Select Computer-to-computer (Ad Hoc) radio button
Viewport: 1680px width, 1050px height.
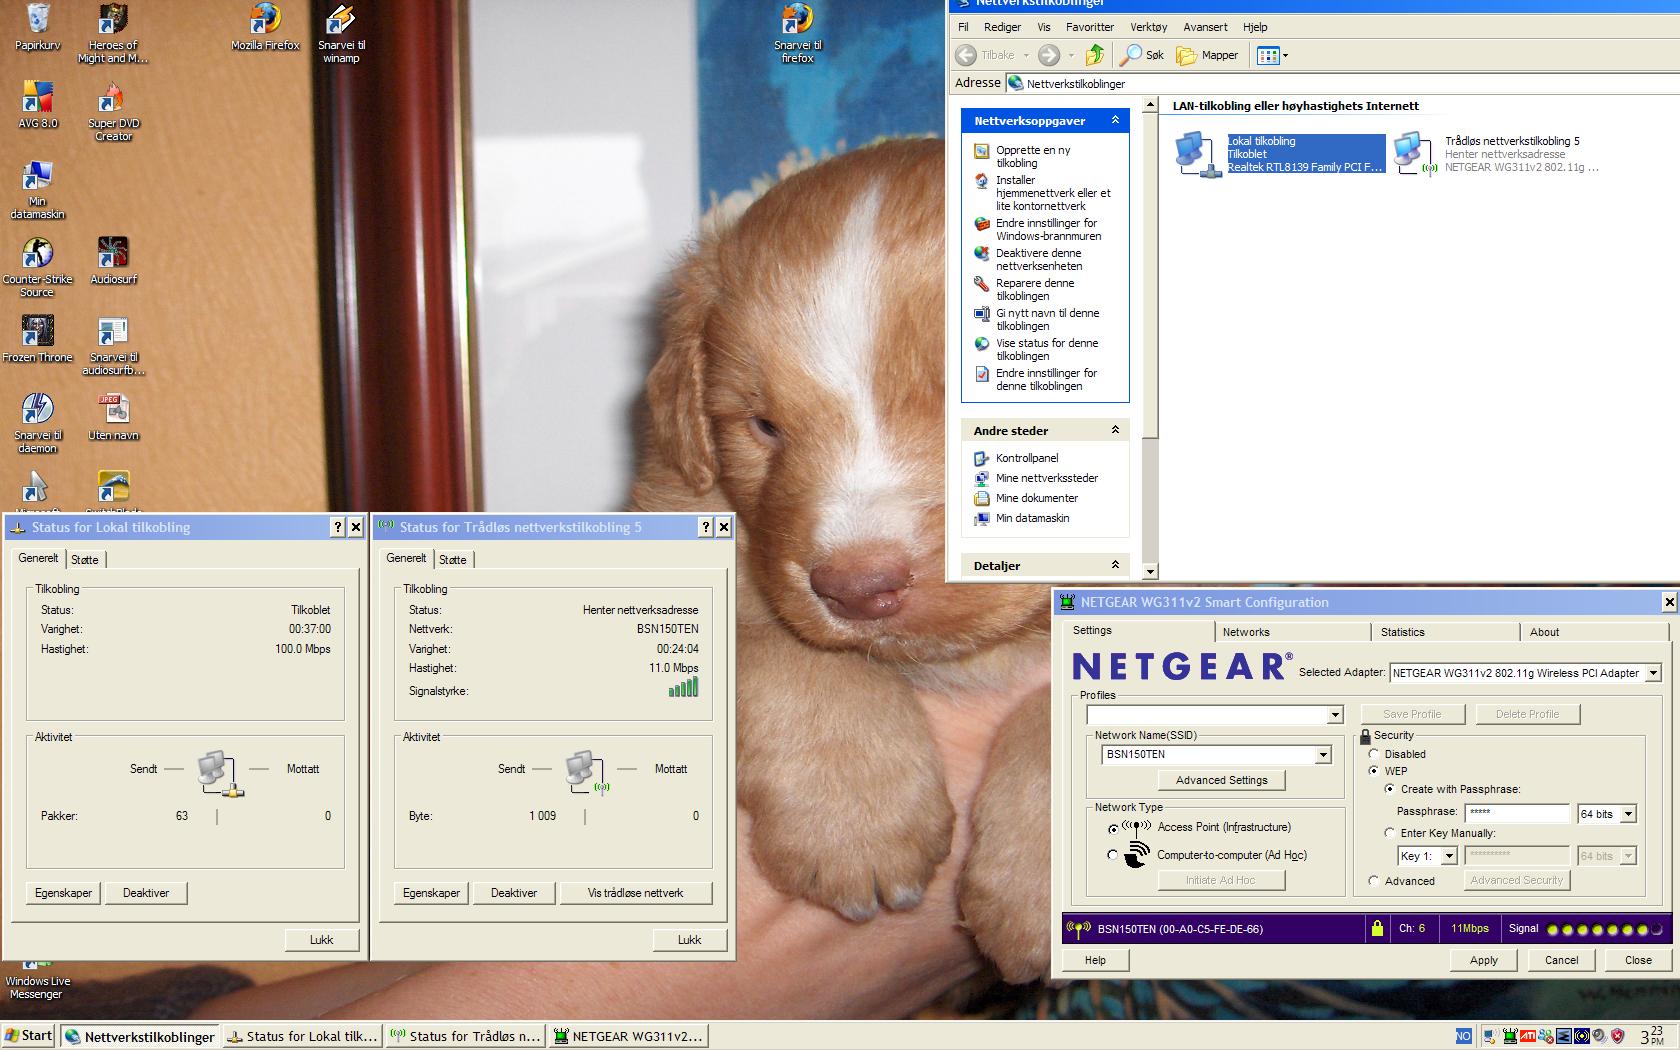pyautogui.click(x=1113, y=855)
